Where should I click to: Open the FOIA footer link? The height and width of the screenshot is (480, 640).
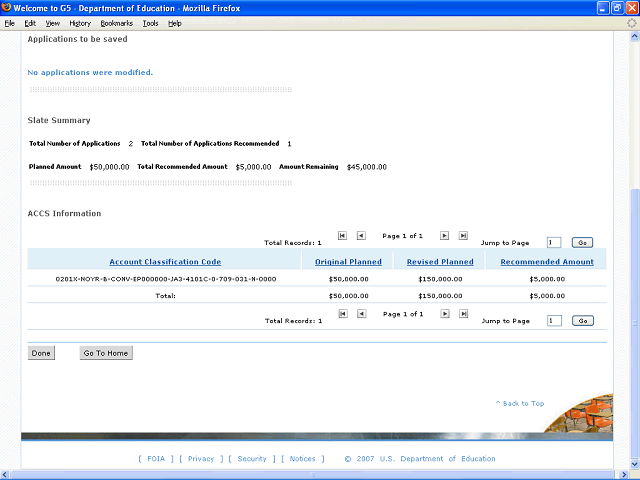156,459
